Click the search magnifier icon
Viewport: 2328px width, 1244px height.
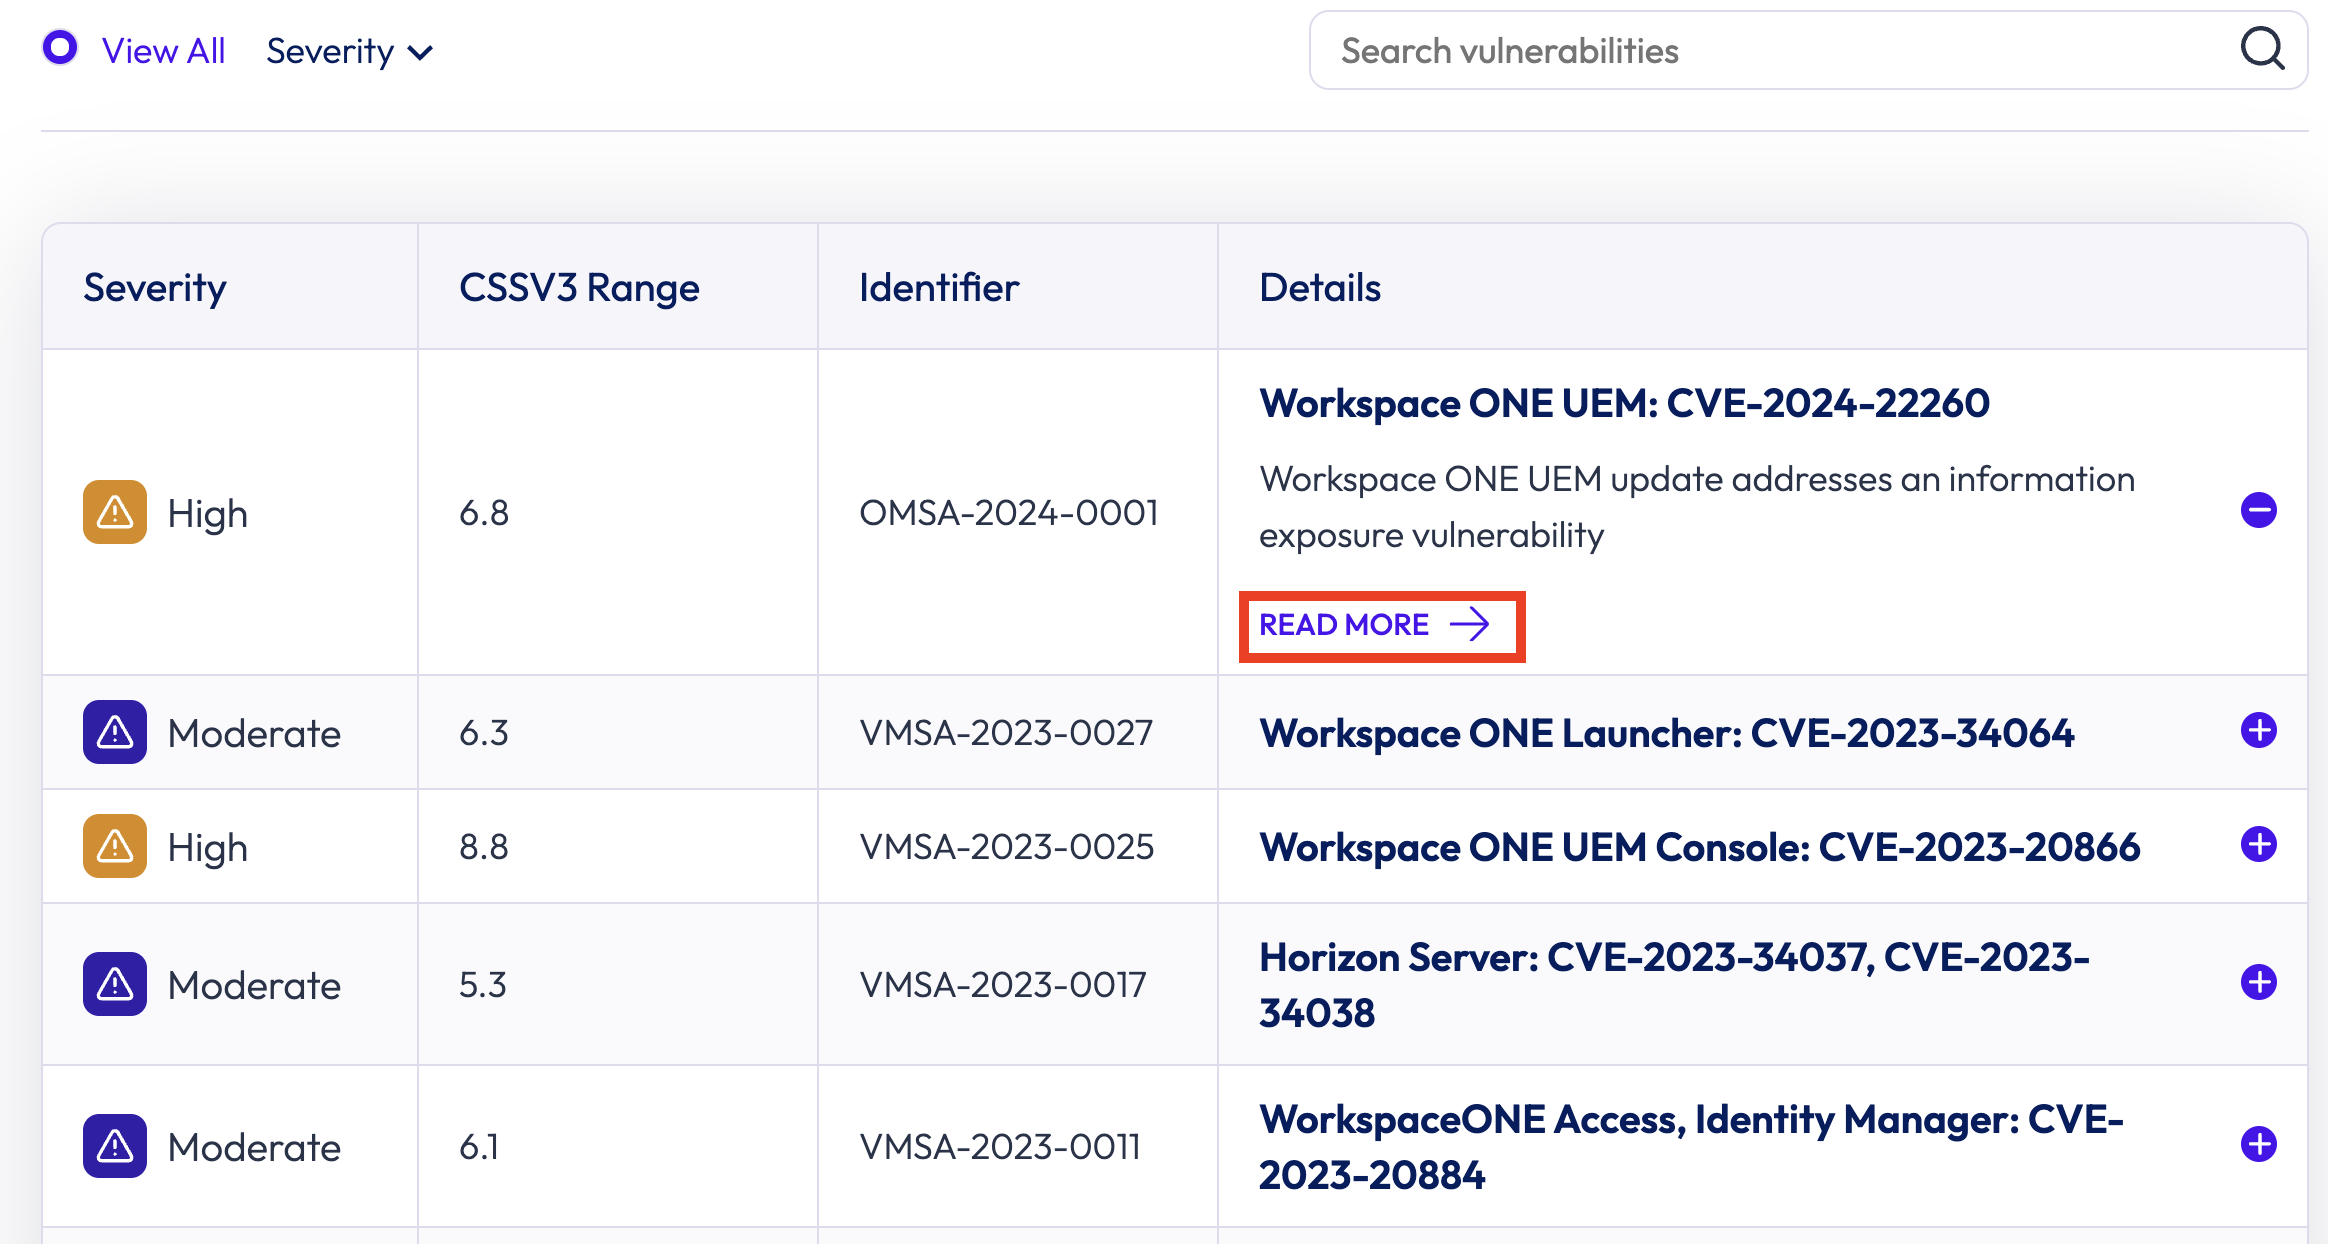2262,48
